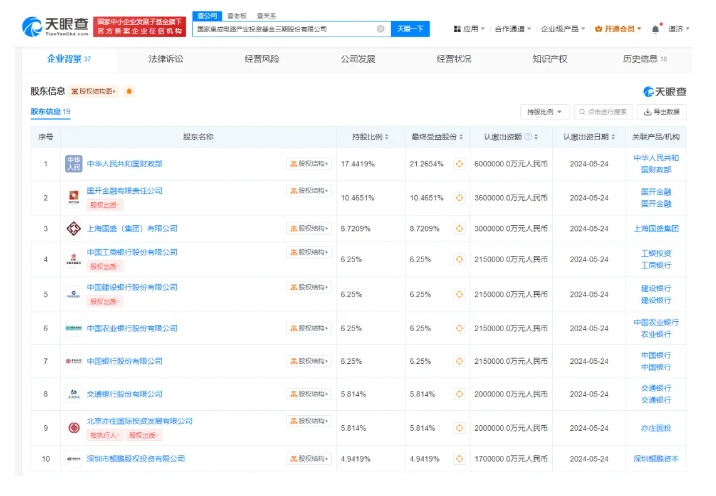Open the user account dropdown at top right

(679, 29)
